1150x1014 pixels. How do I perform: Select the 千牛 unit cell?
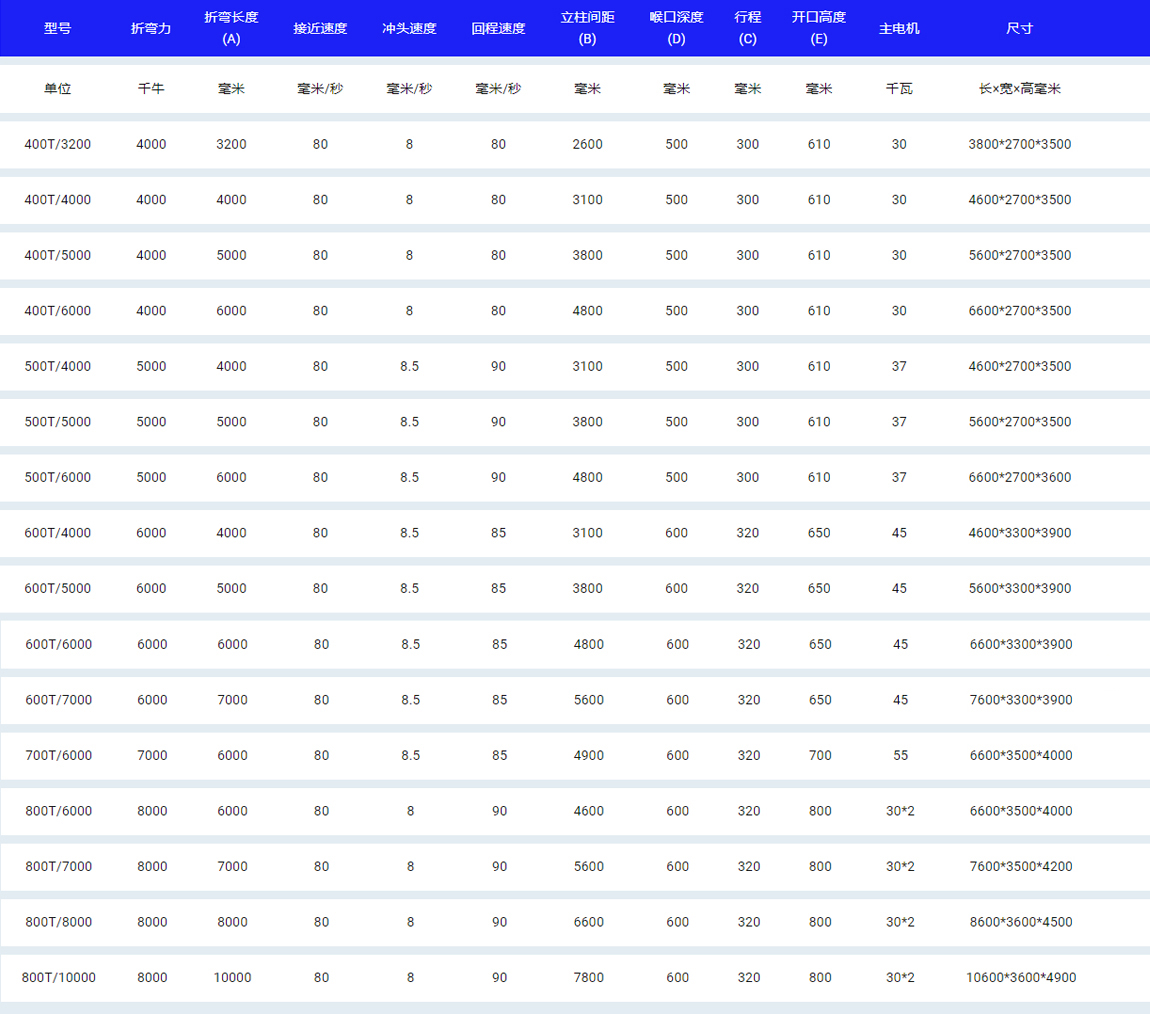pos(151,89)
